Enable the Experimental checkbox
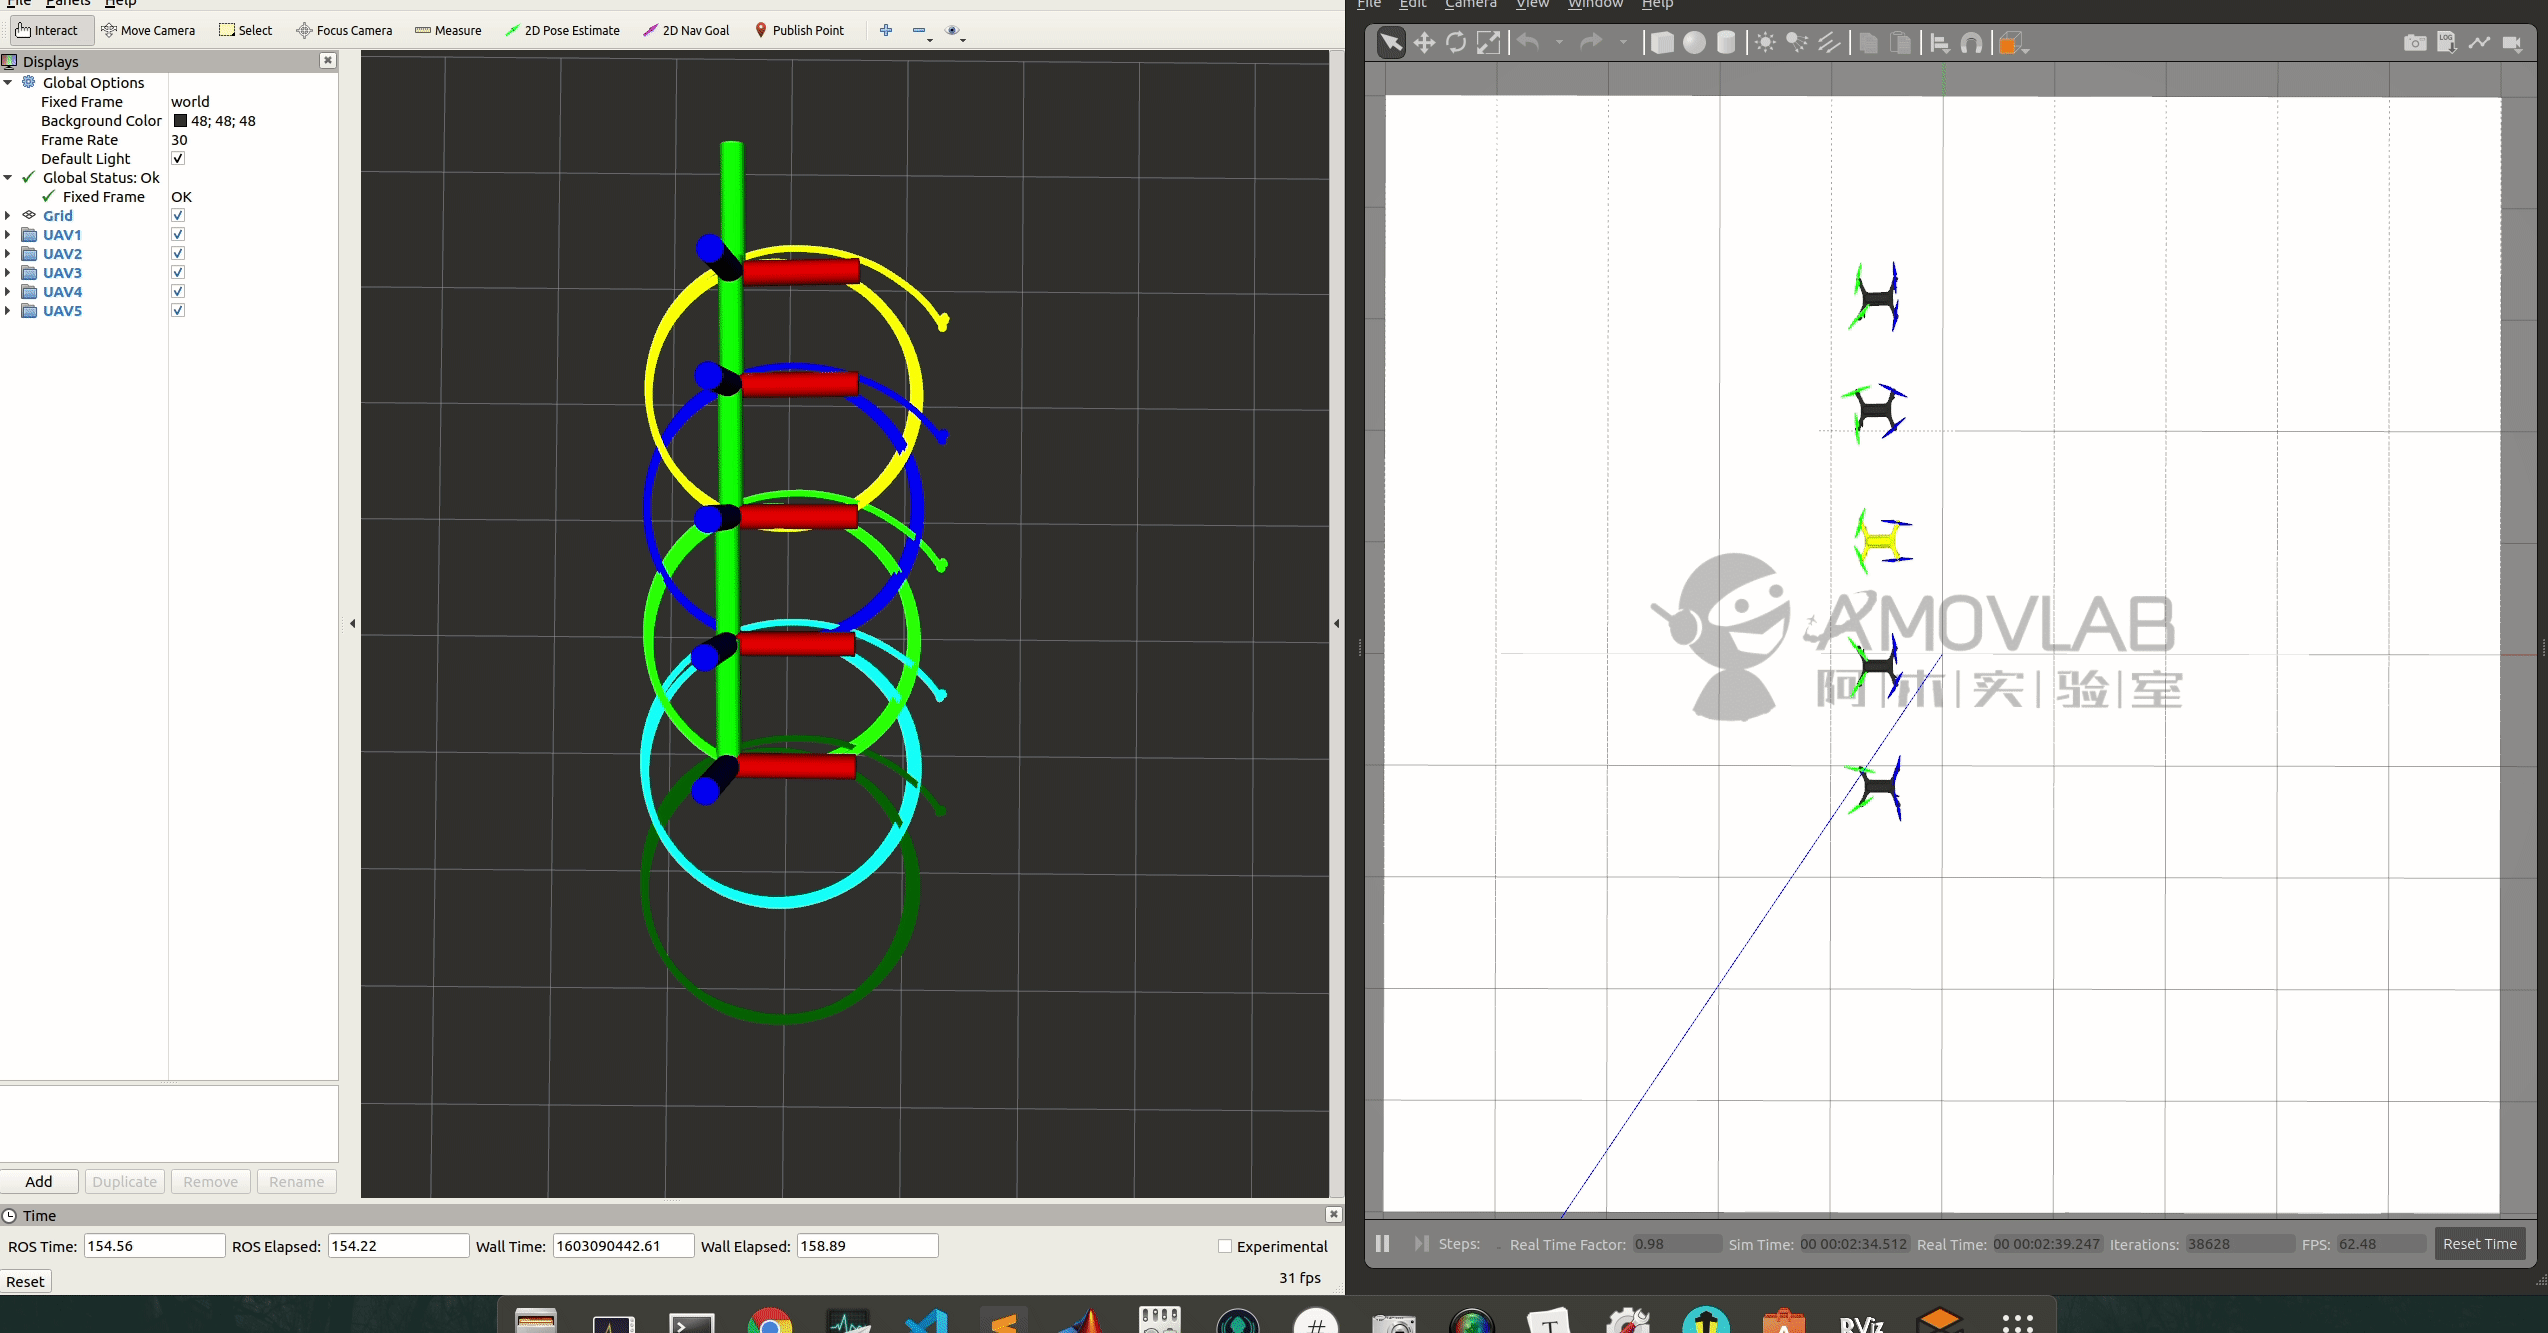The image size is (2548, 1333). [1225, 1246]
